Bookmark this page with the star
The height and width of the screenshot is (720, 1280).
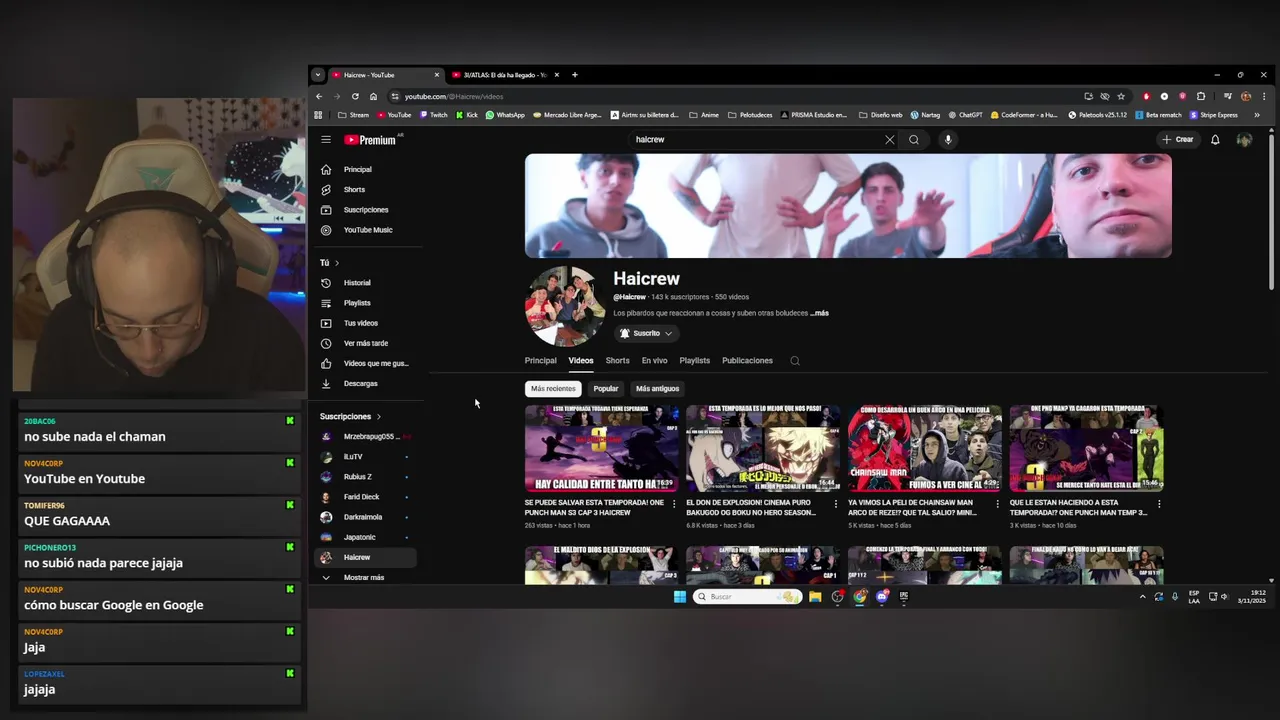pyautogui.click(x=1121, y=97)
